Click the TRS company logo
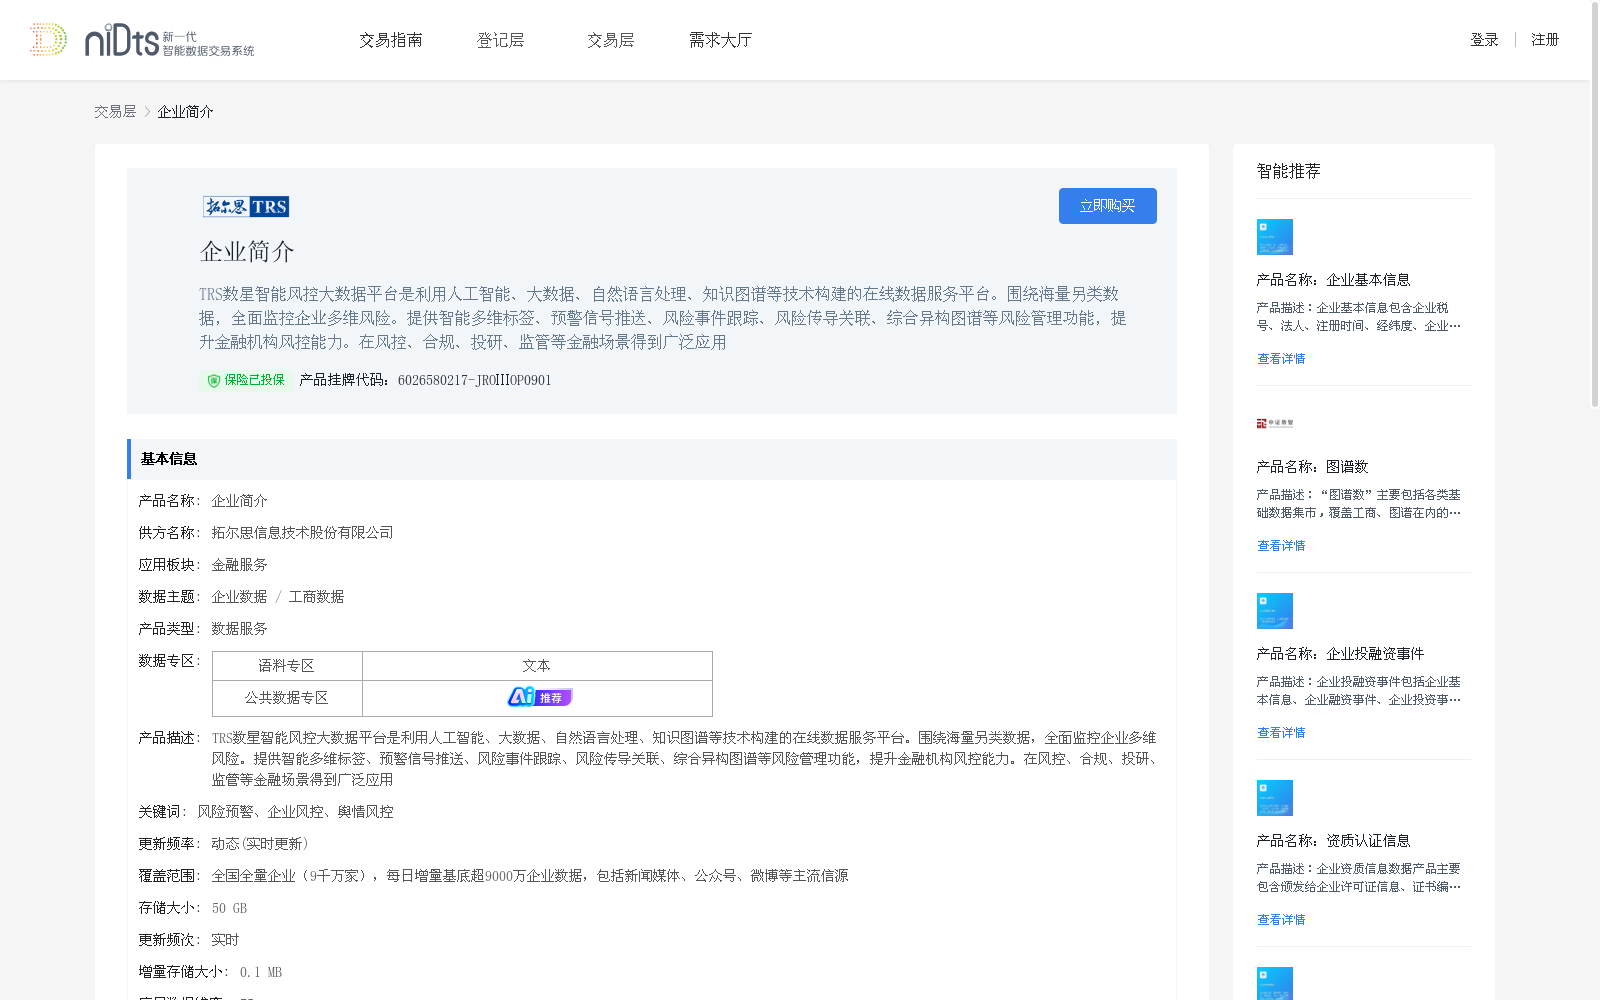Screen dimensions: 1600x1000 pyautogui.click(x=246, y=207)
